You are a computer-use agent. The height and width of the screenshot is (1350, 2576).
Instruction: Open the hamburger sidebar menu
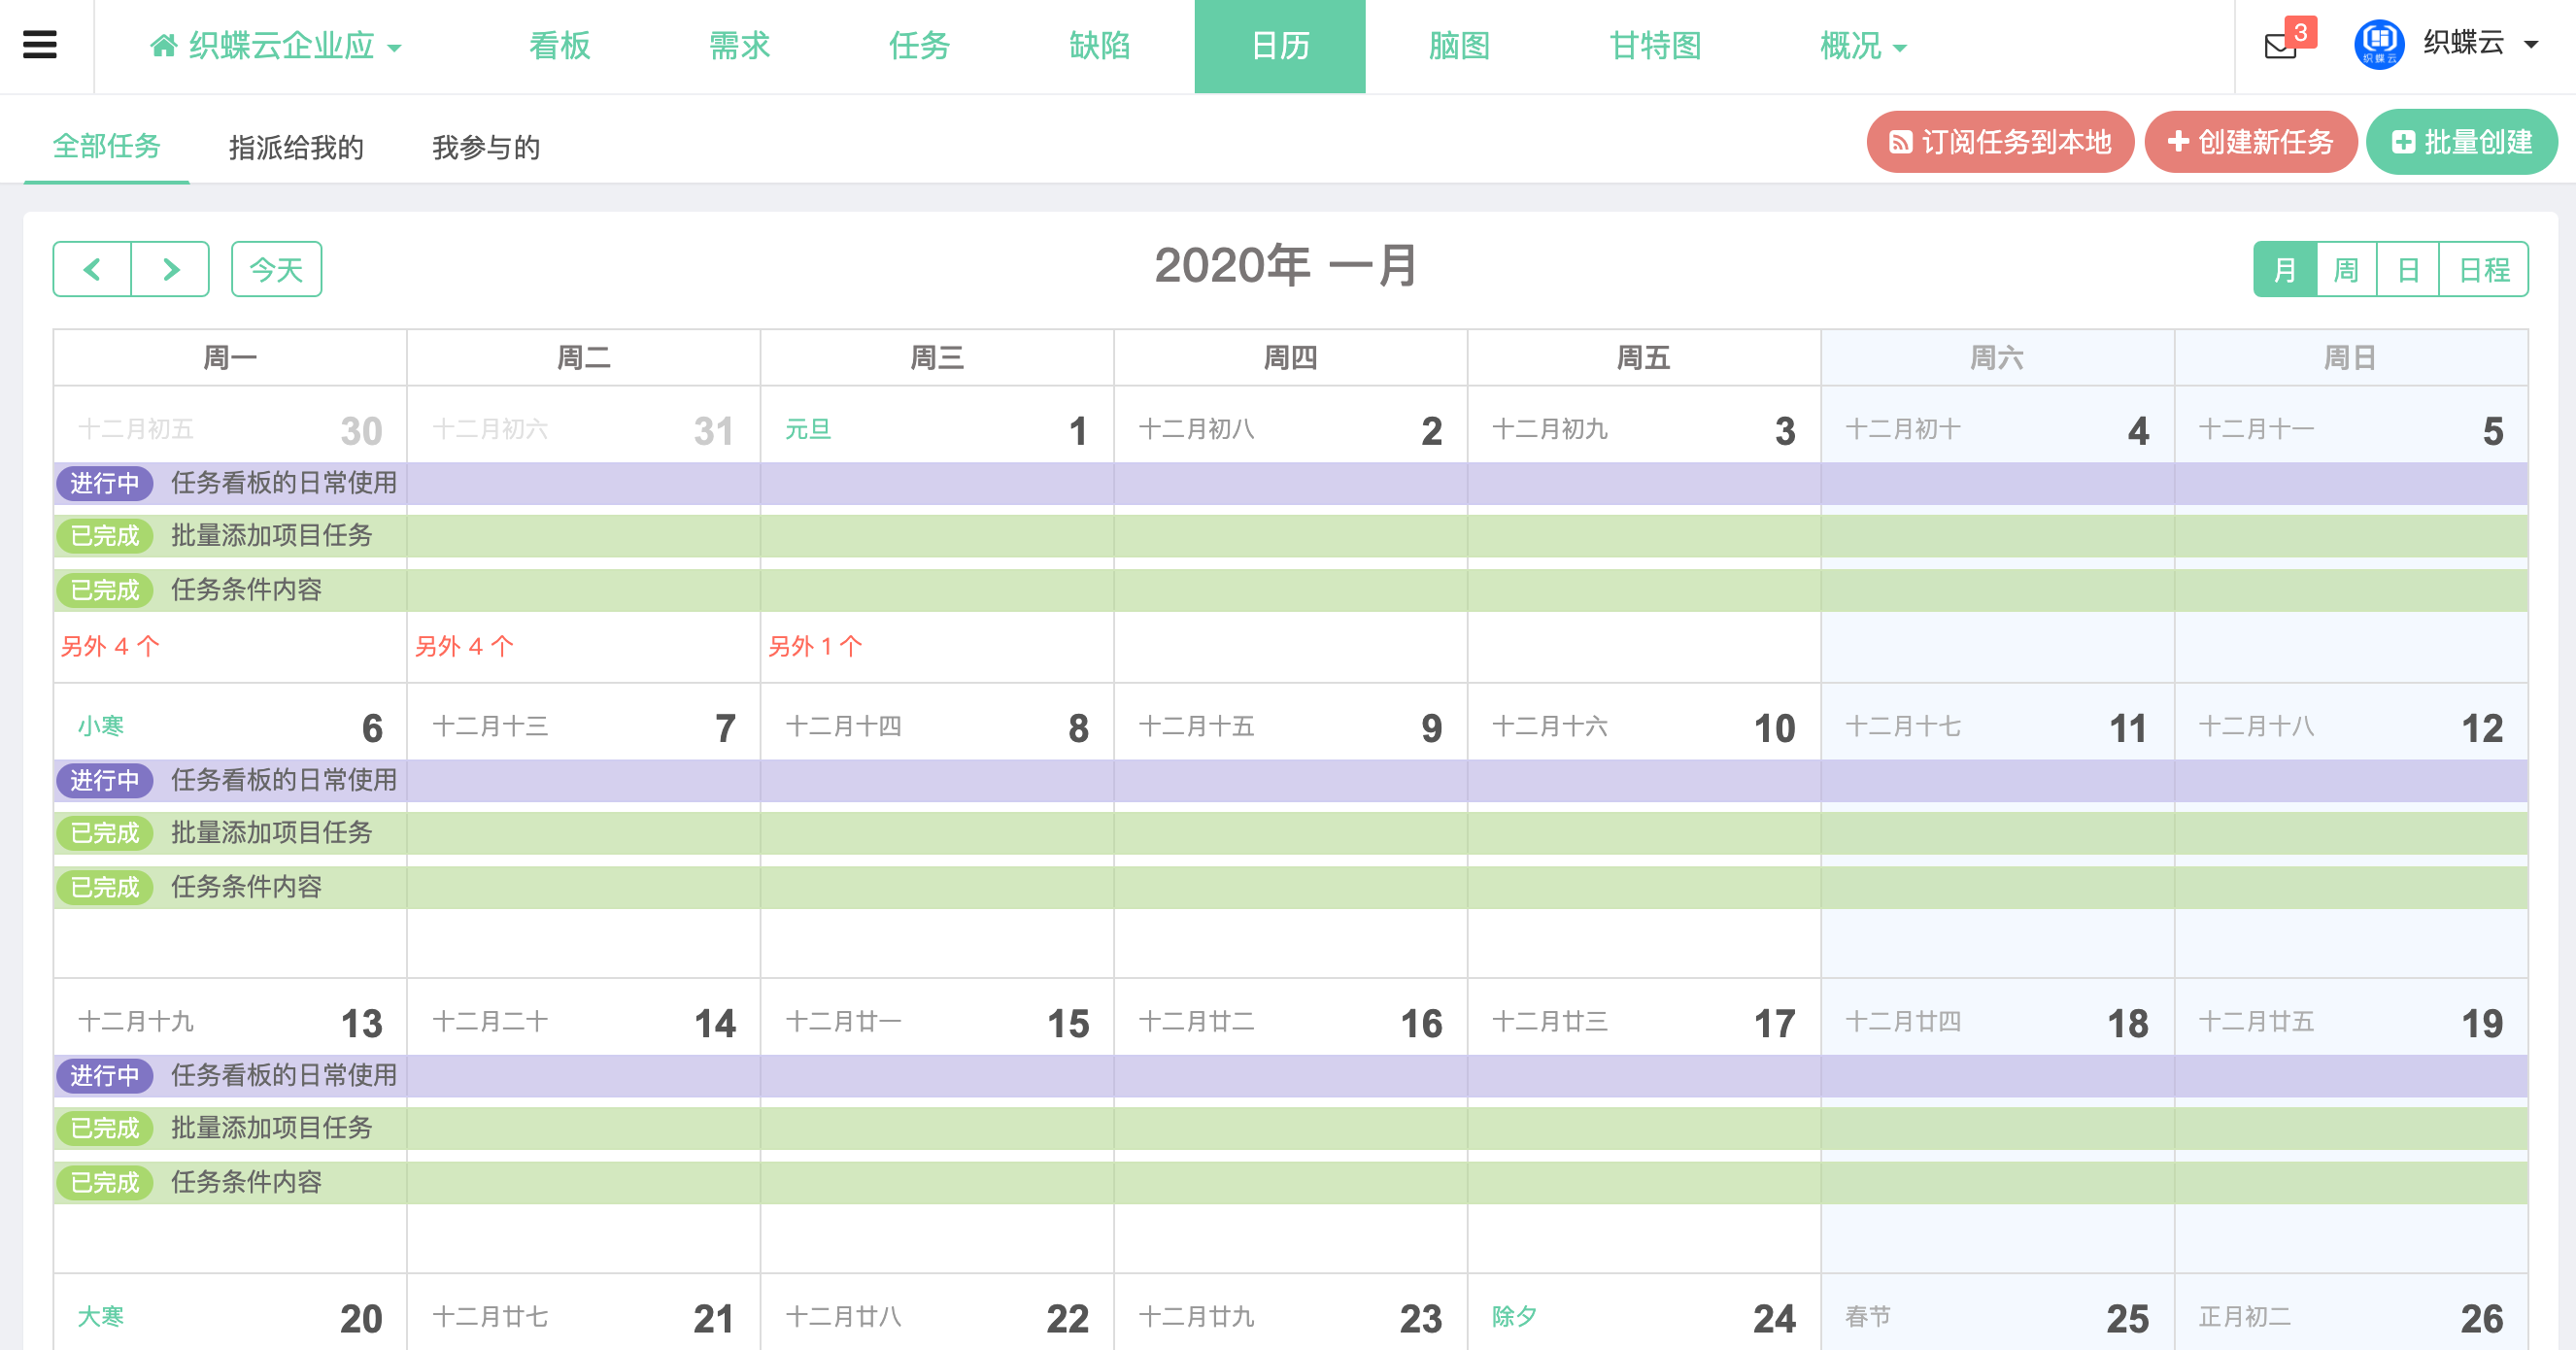(40, 45)
